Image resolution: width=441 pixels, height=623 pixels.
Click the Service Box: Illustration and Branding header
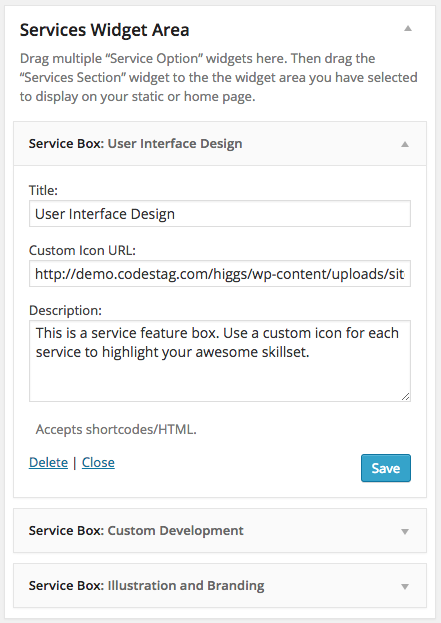coord(220,585)
